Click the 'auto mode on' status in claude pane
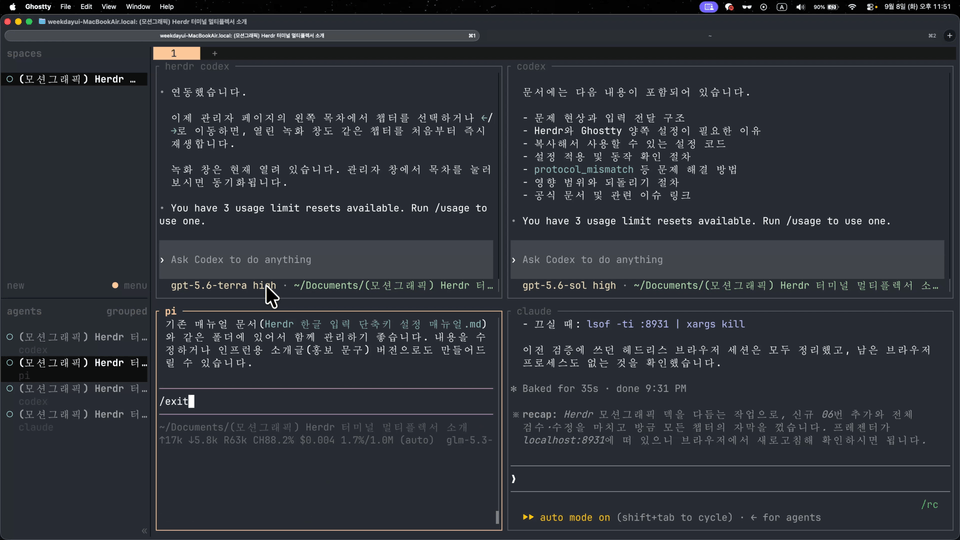960x540 pixels. (x=574, y=517)
